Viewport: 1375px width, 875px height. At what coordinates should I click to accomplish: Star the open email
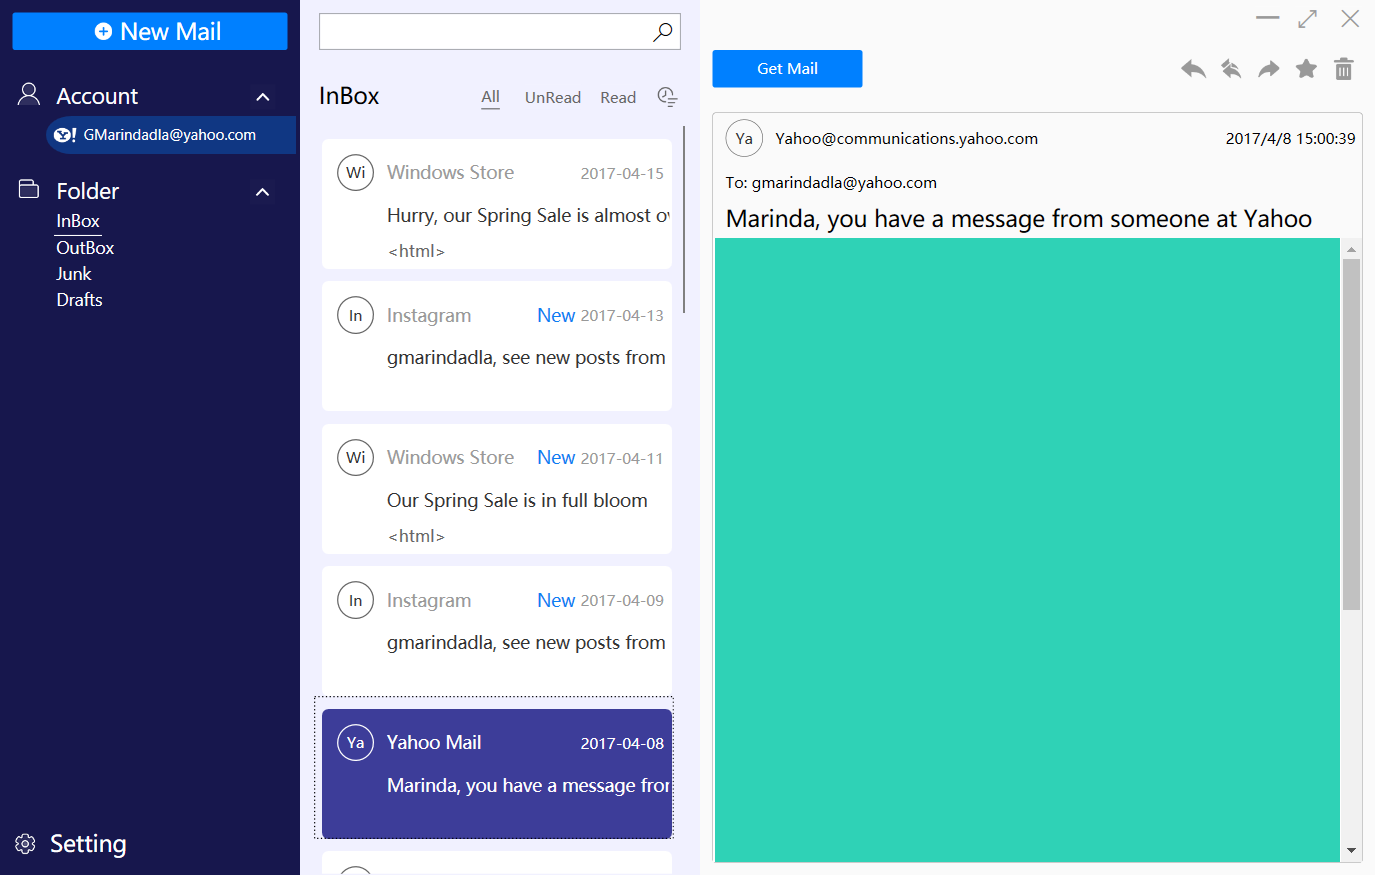point(1306,68)
